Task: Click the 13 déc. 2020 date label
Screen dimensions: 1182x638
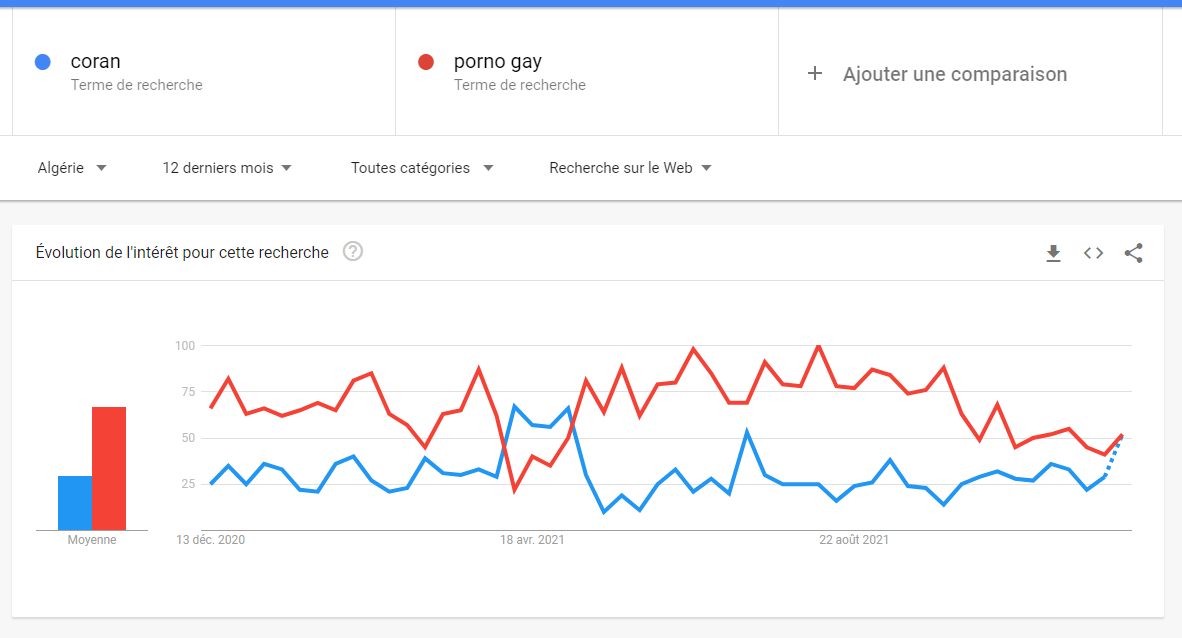Action: pyautogui.click(x=210, y=540)
